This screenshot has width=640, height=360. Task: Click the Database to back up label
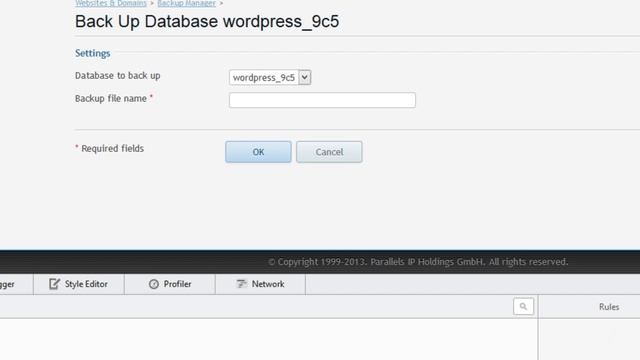click(x=118, y=76)
